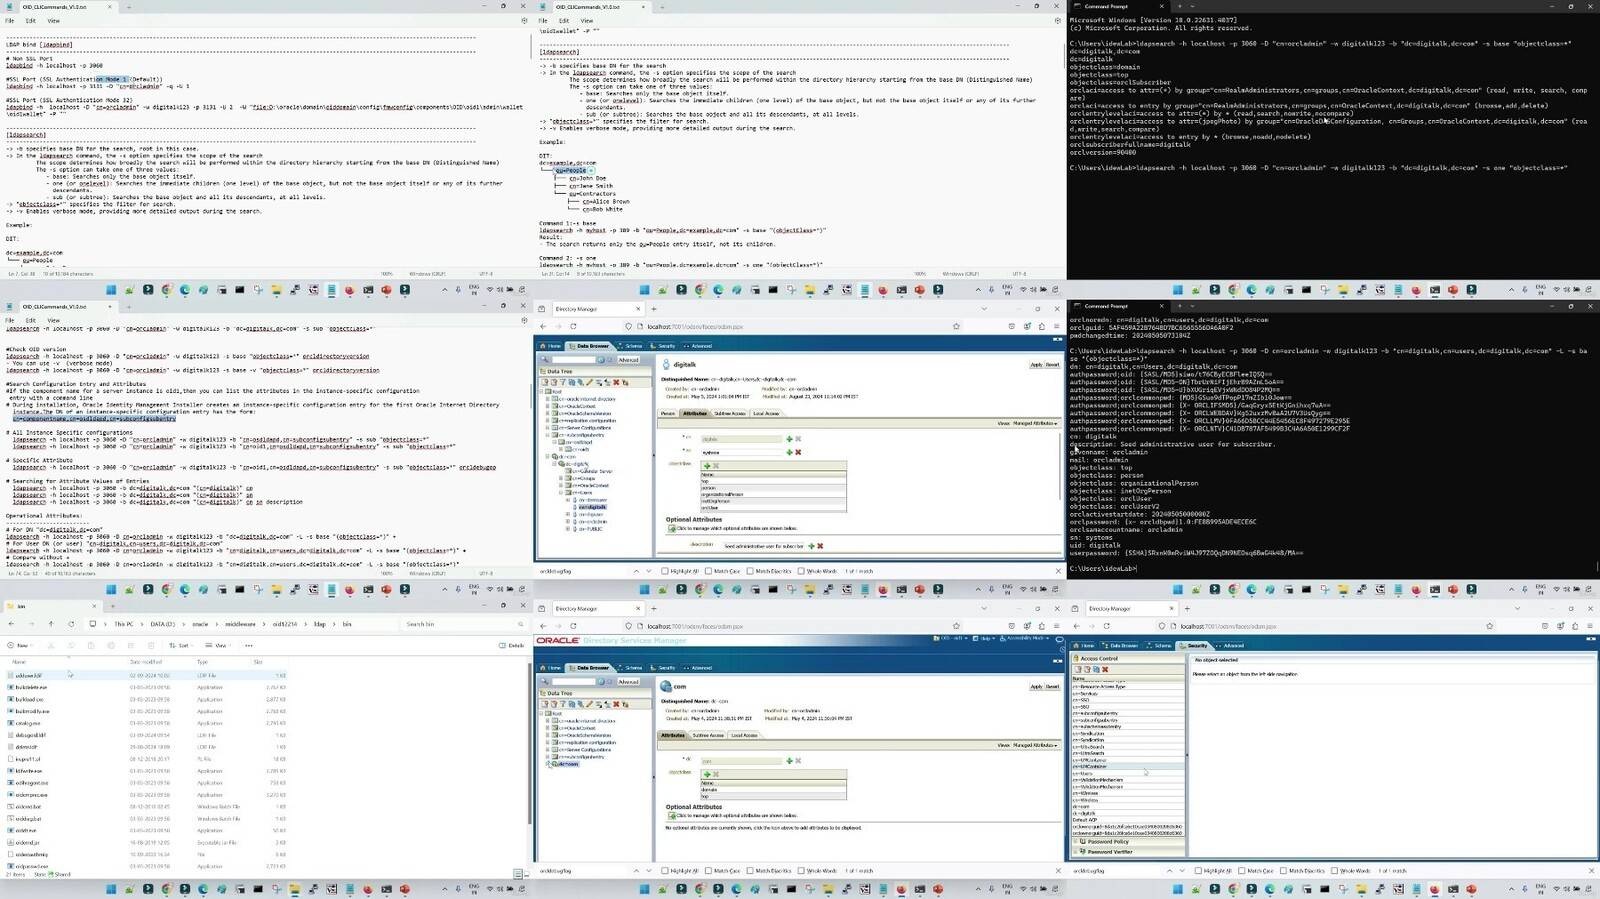Screen dimensions: 1600x899
Task: Refresh the File Explorer bin folder
Action: point(71,624)
